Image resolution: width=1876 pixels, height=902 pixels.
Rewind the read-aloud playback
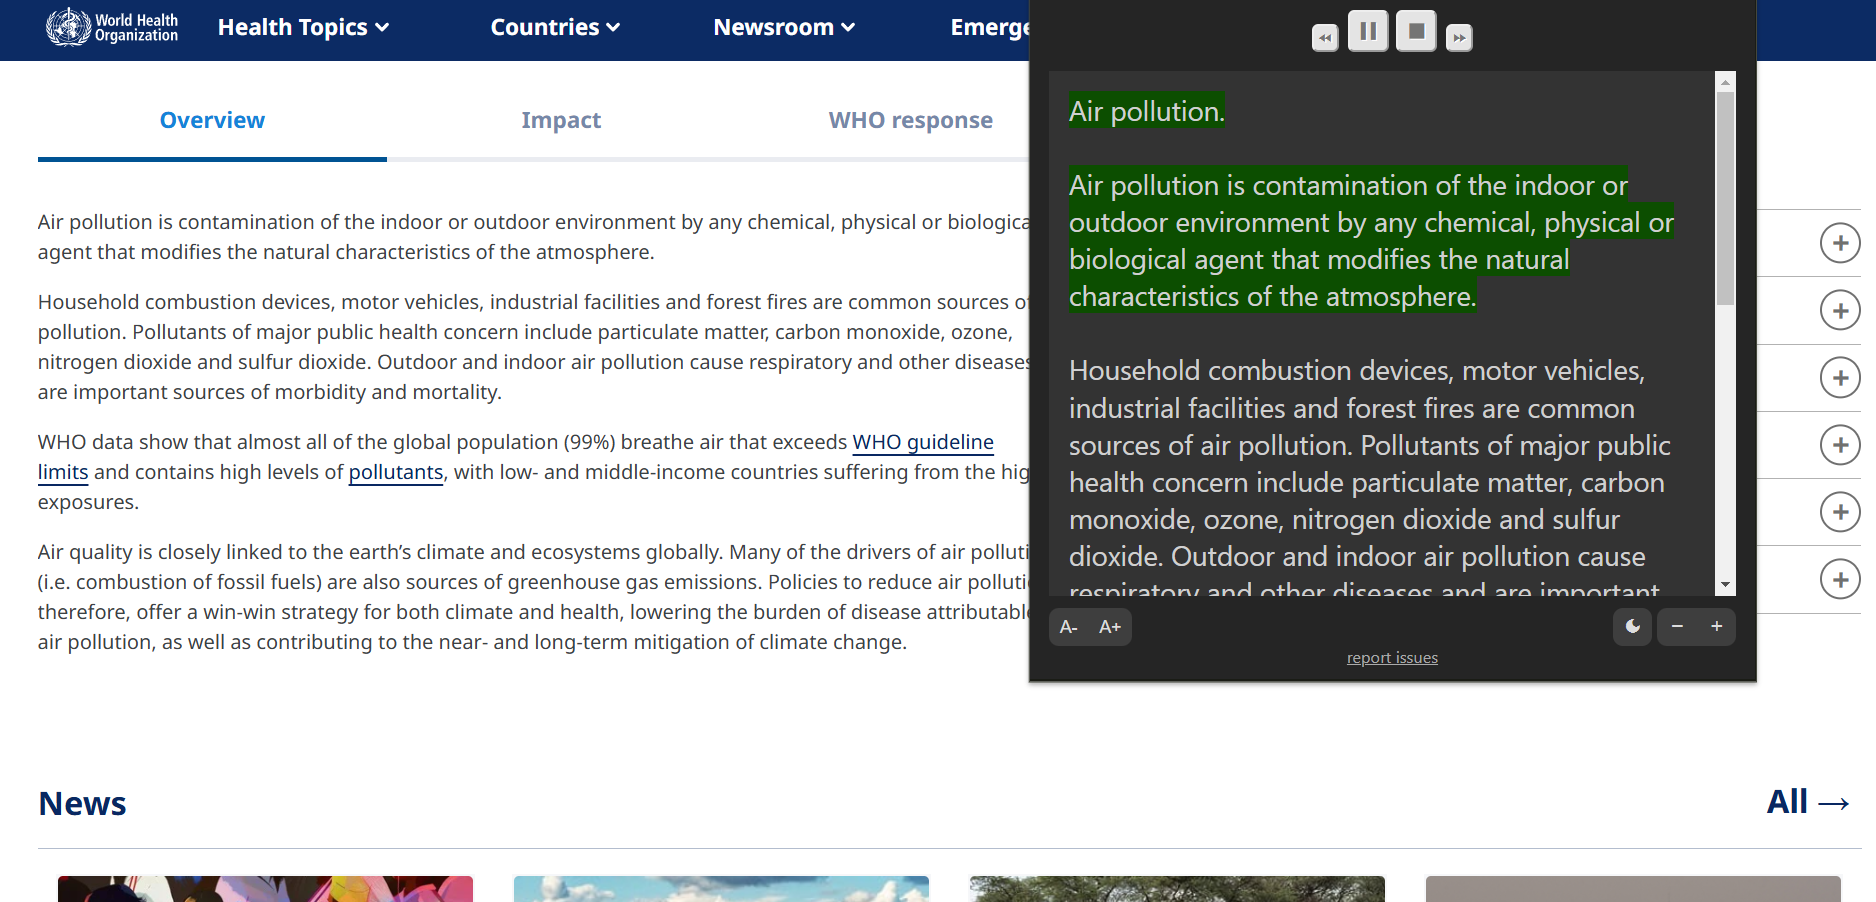point(1325,38)
